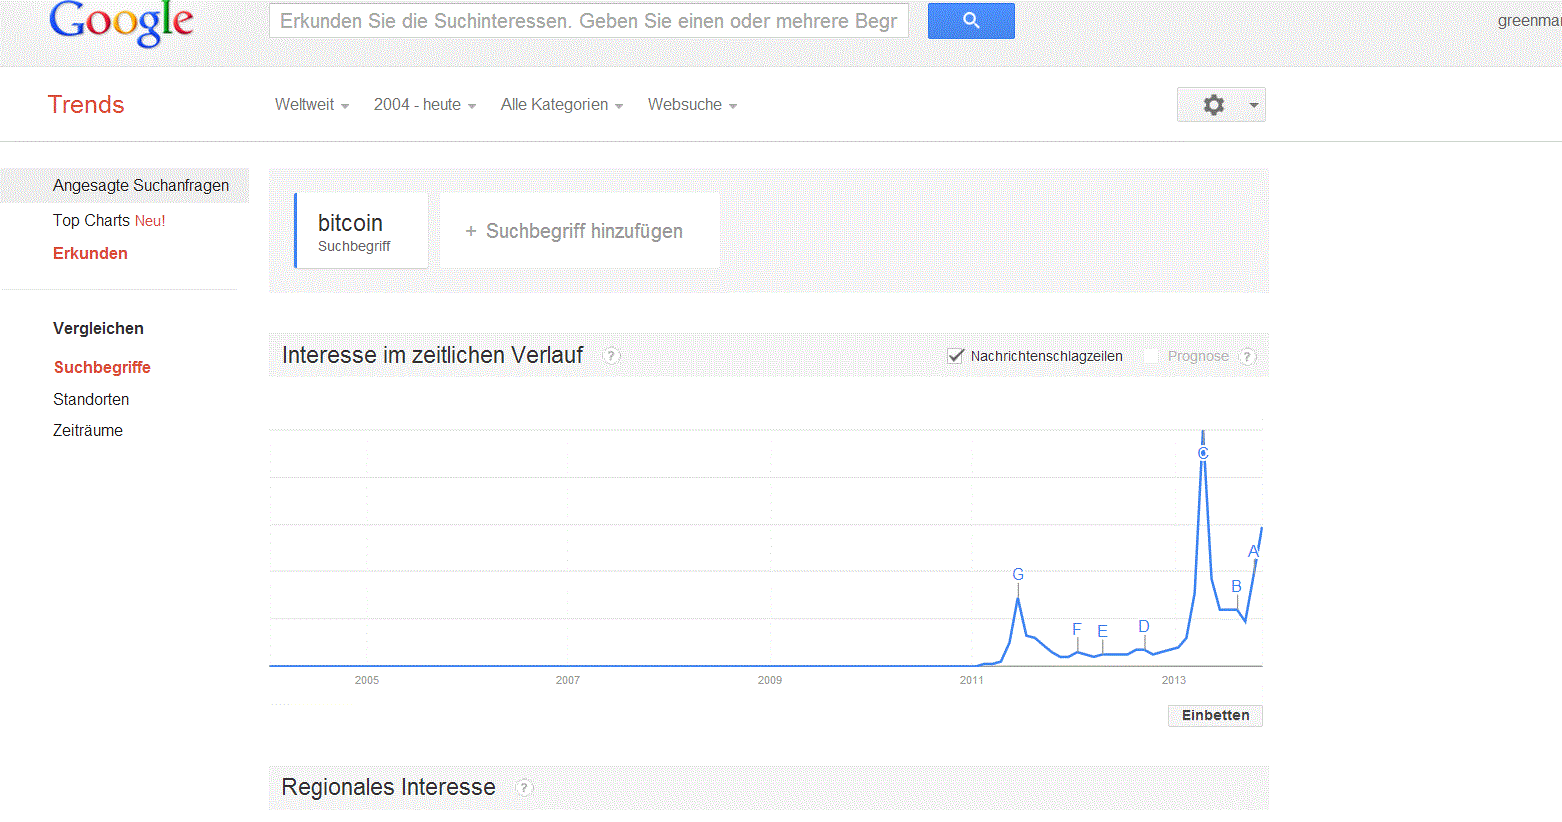Open the Trends home link

86,104
